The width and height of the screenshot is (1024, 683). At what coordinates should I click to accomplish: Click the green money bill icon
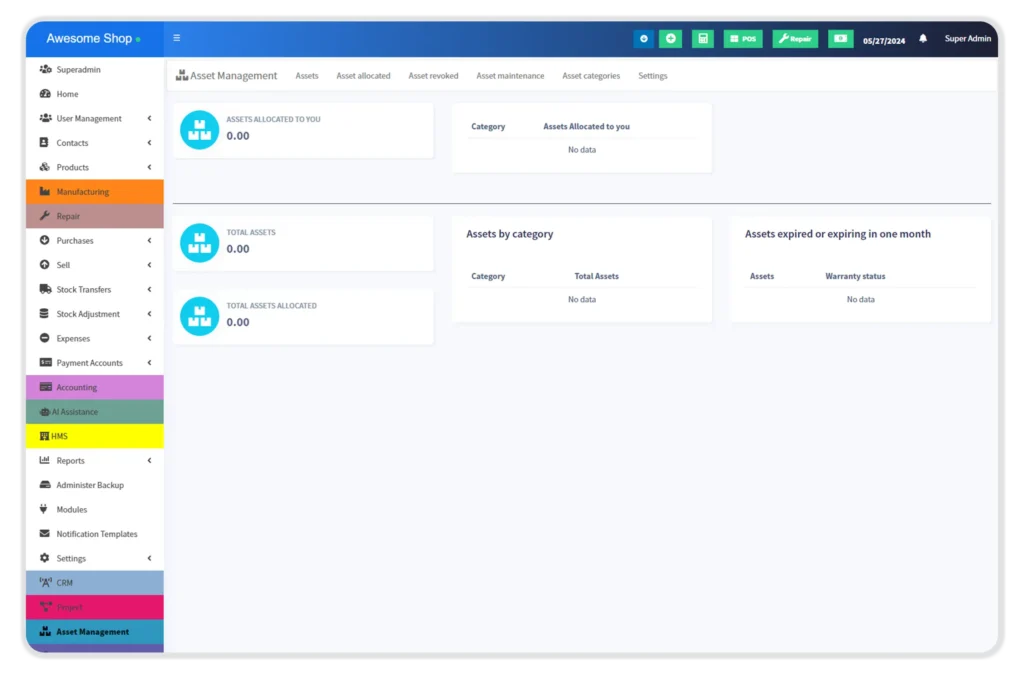(841, 39)
